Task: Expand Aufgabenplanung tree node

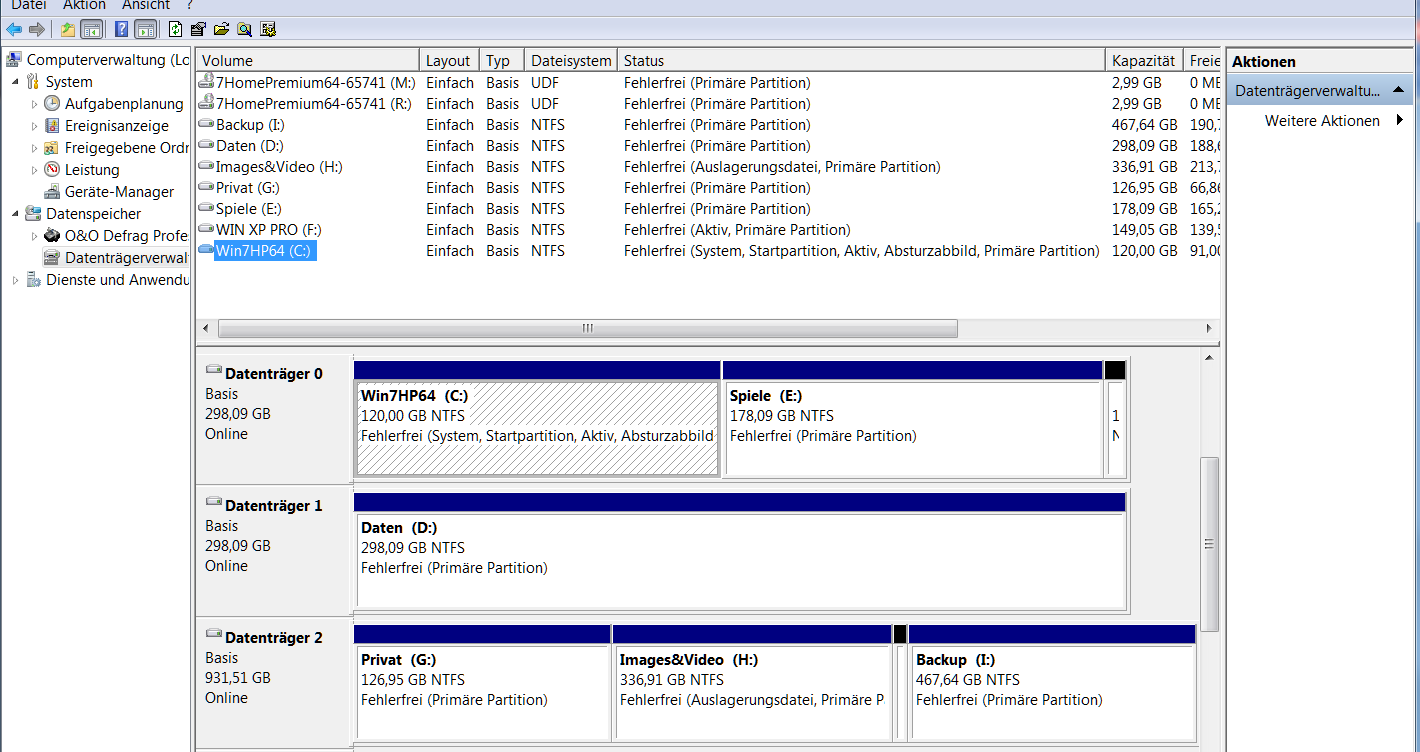Action: click(x=34, y=104)
